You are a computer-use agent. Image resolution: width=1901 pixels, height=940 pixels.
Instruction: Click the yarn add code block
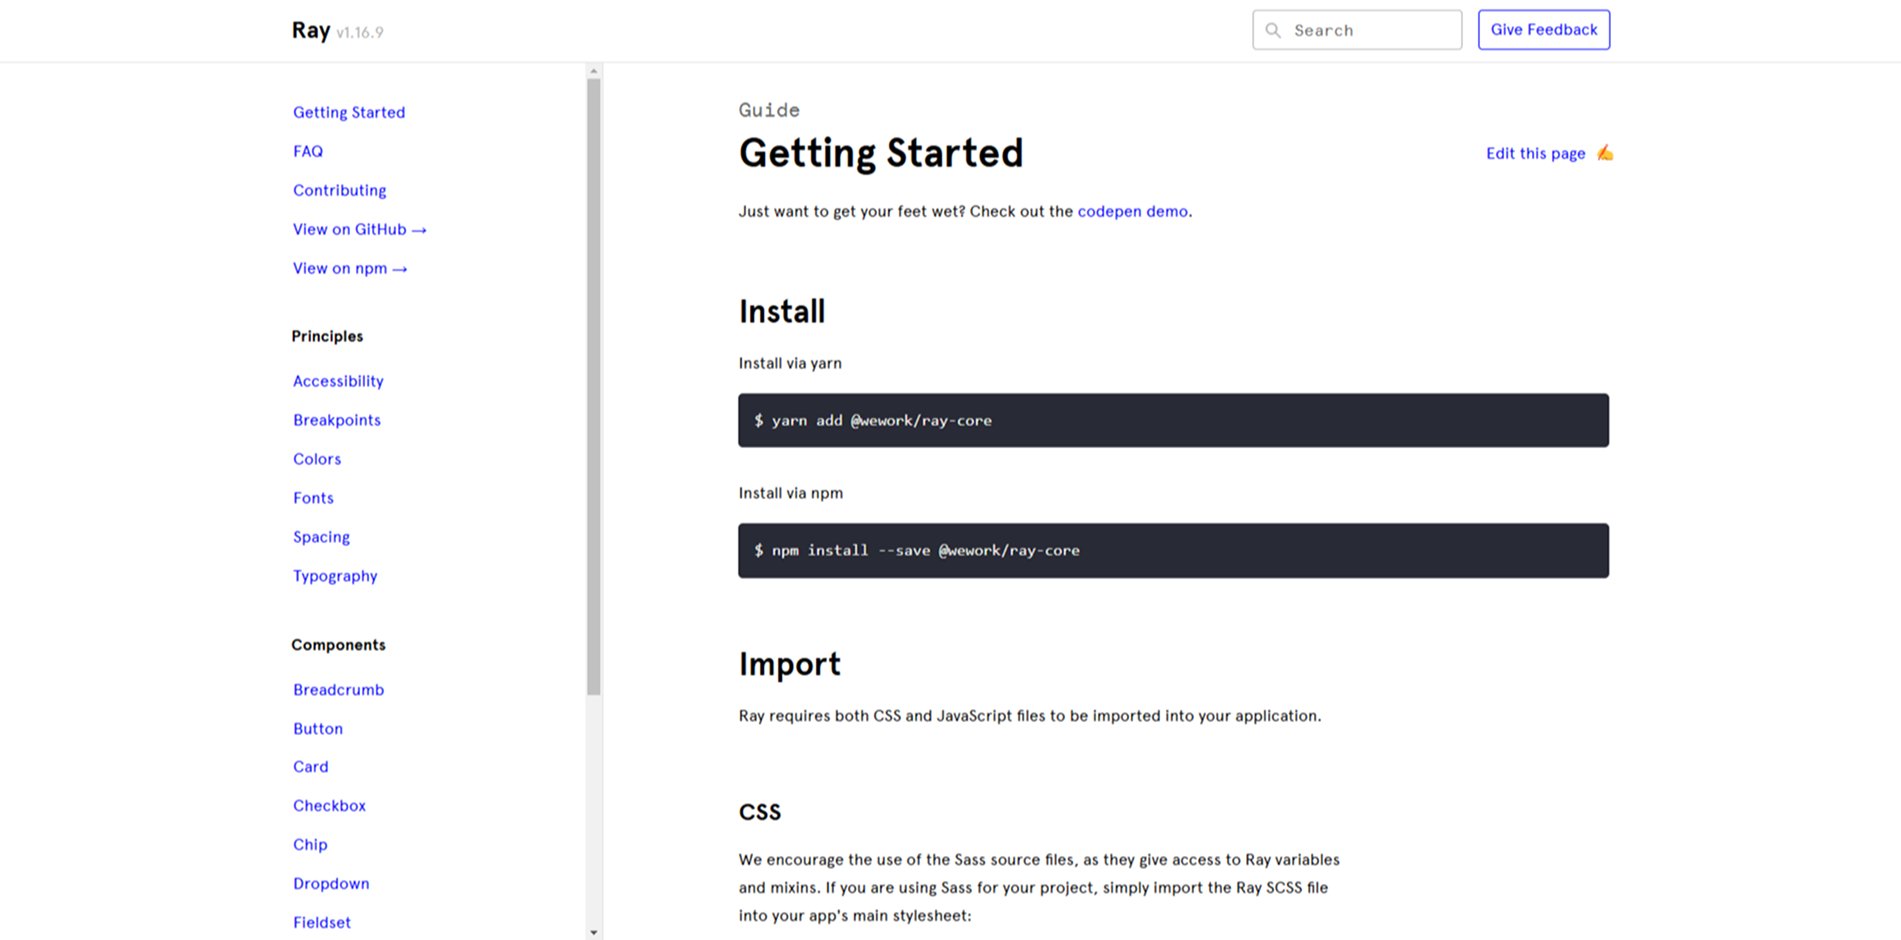click(x=1173, y=420)
